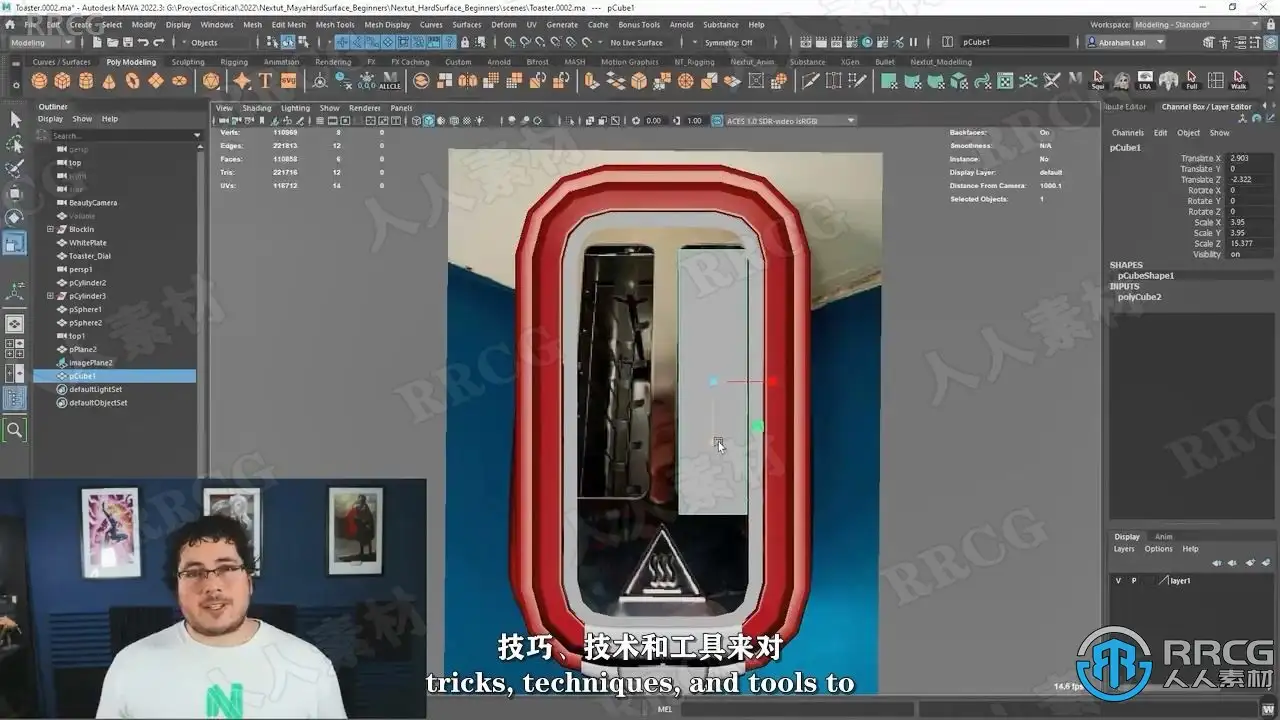This screenshot has height=720, width=1280.
Task: Click Options in the Layer Editor
Action: [x=1159, y=549]
